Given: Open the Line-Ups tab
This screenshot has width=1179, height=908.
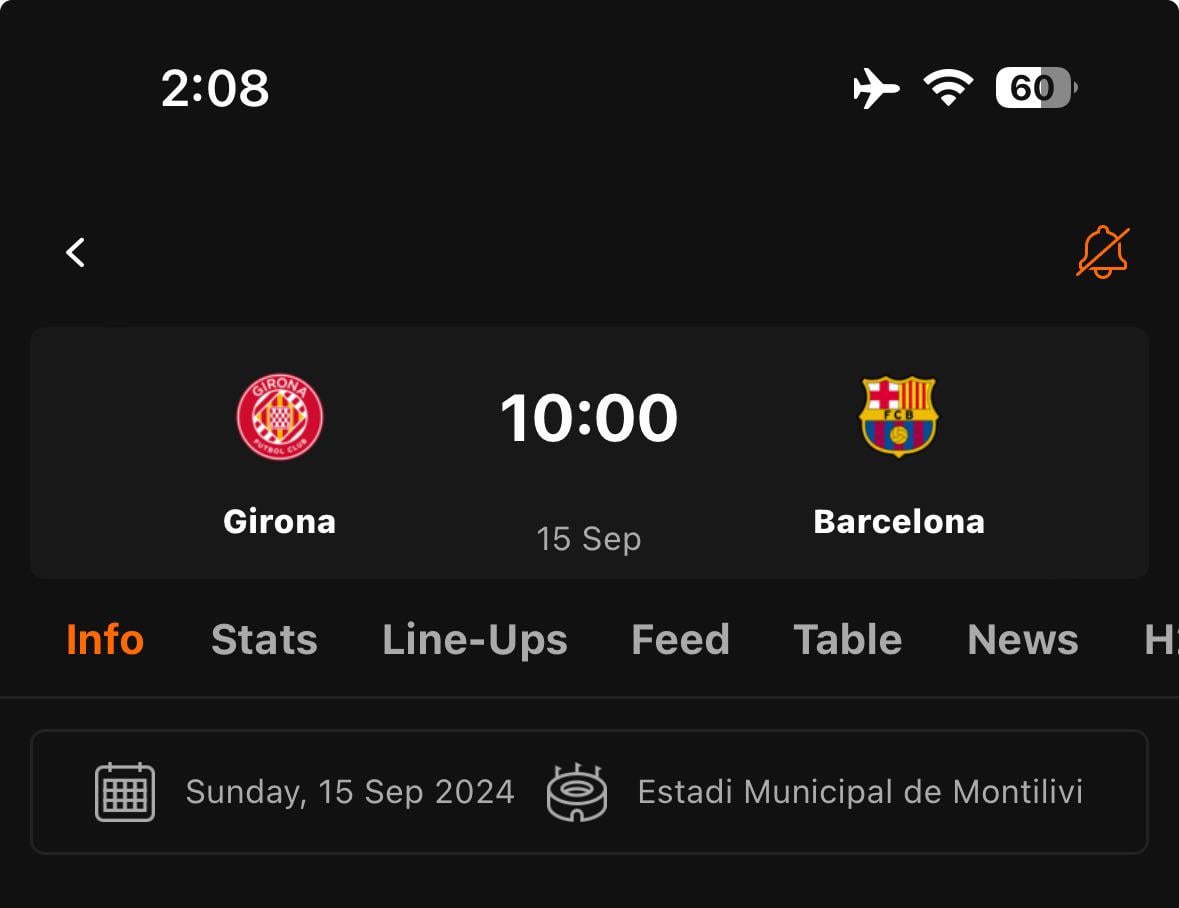Looking at the screenshot, I should [x=475, y=640].
